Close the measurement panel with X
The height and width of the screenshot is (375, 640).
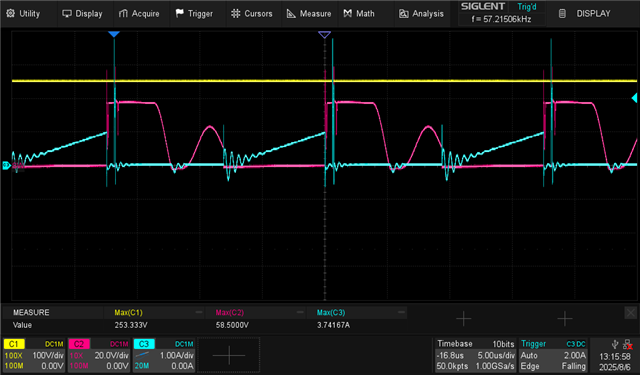click(630, 313)
